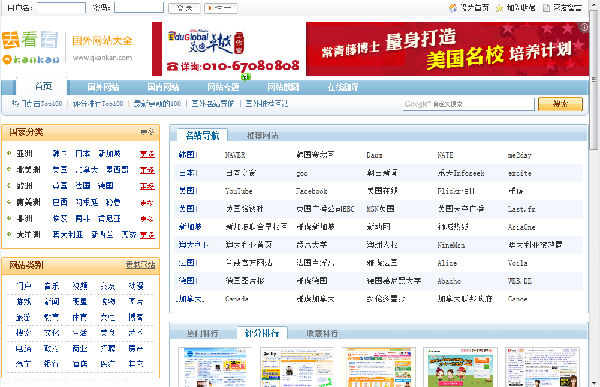Focus the password input field

click(x=139, y=7)
